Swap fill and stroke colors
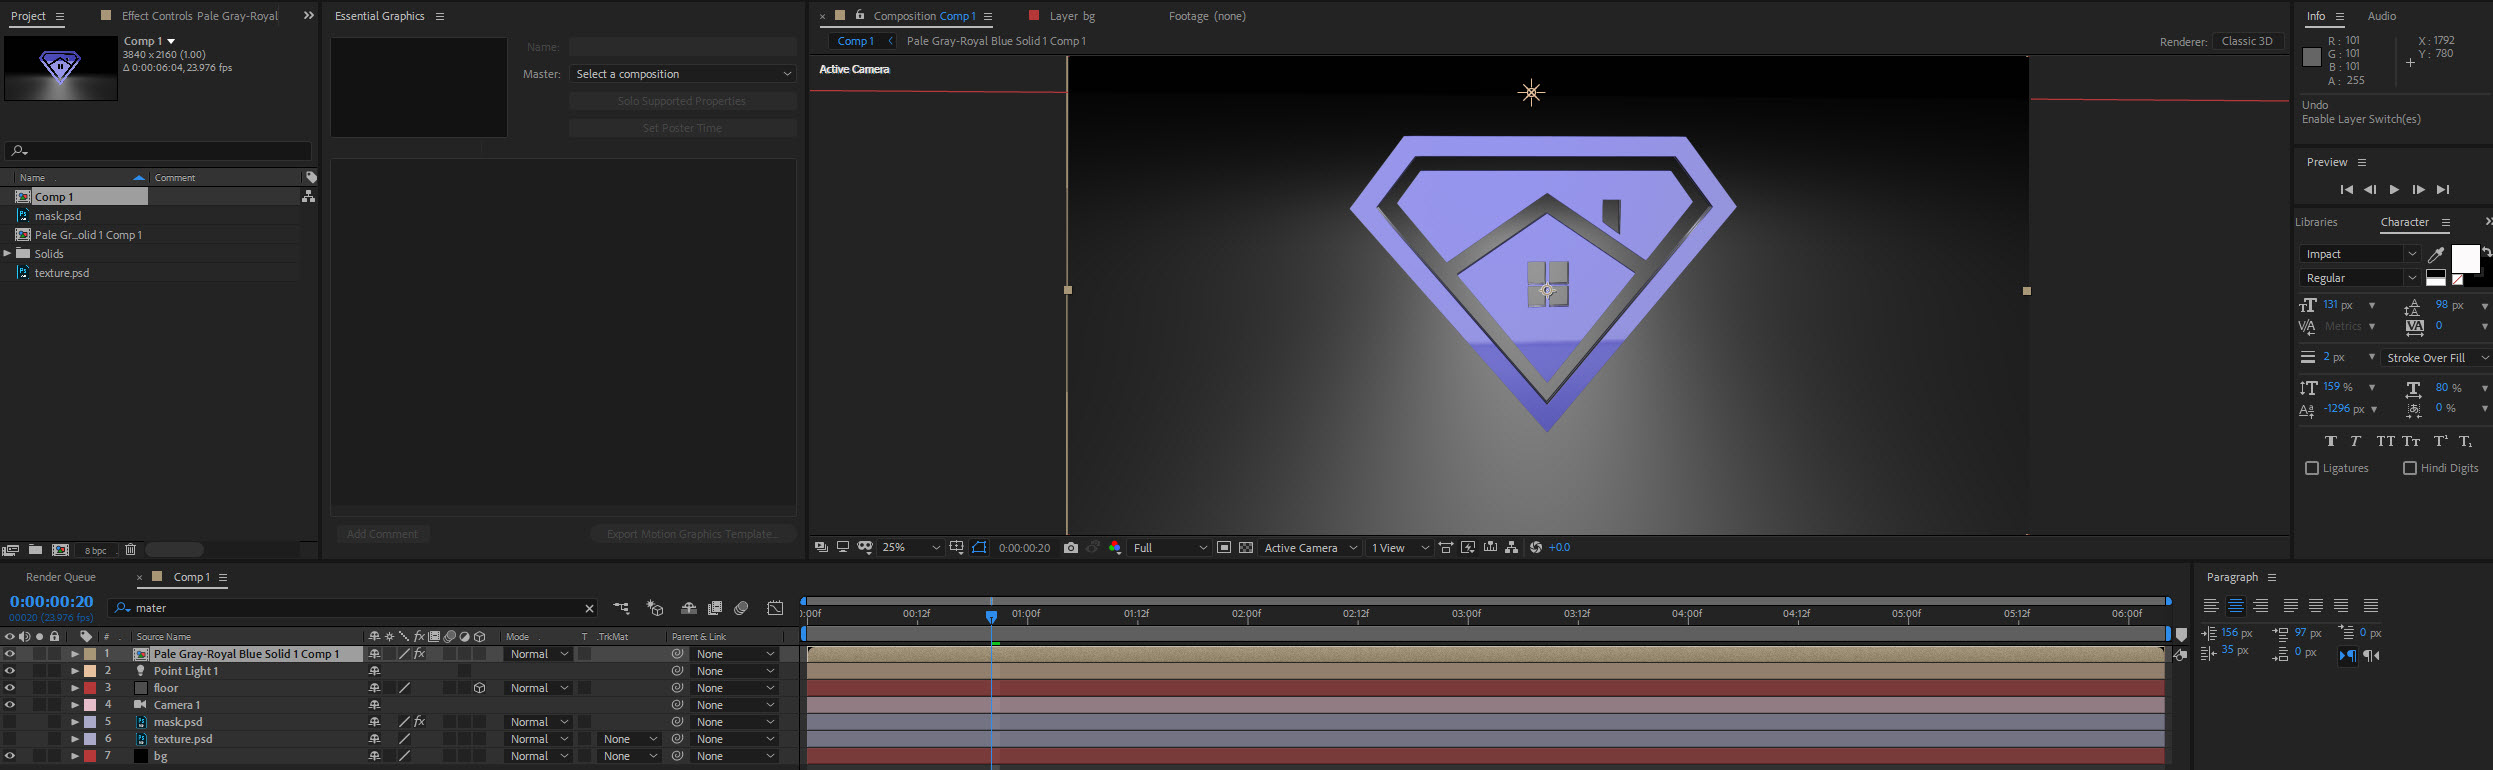The height and width of the screenshot is (770, 2493). [2486, 251]
